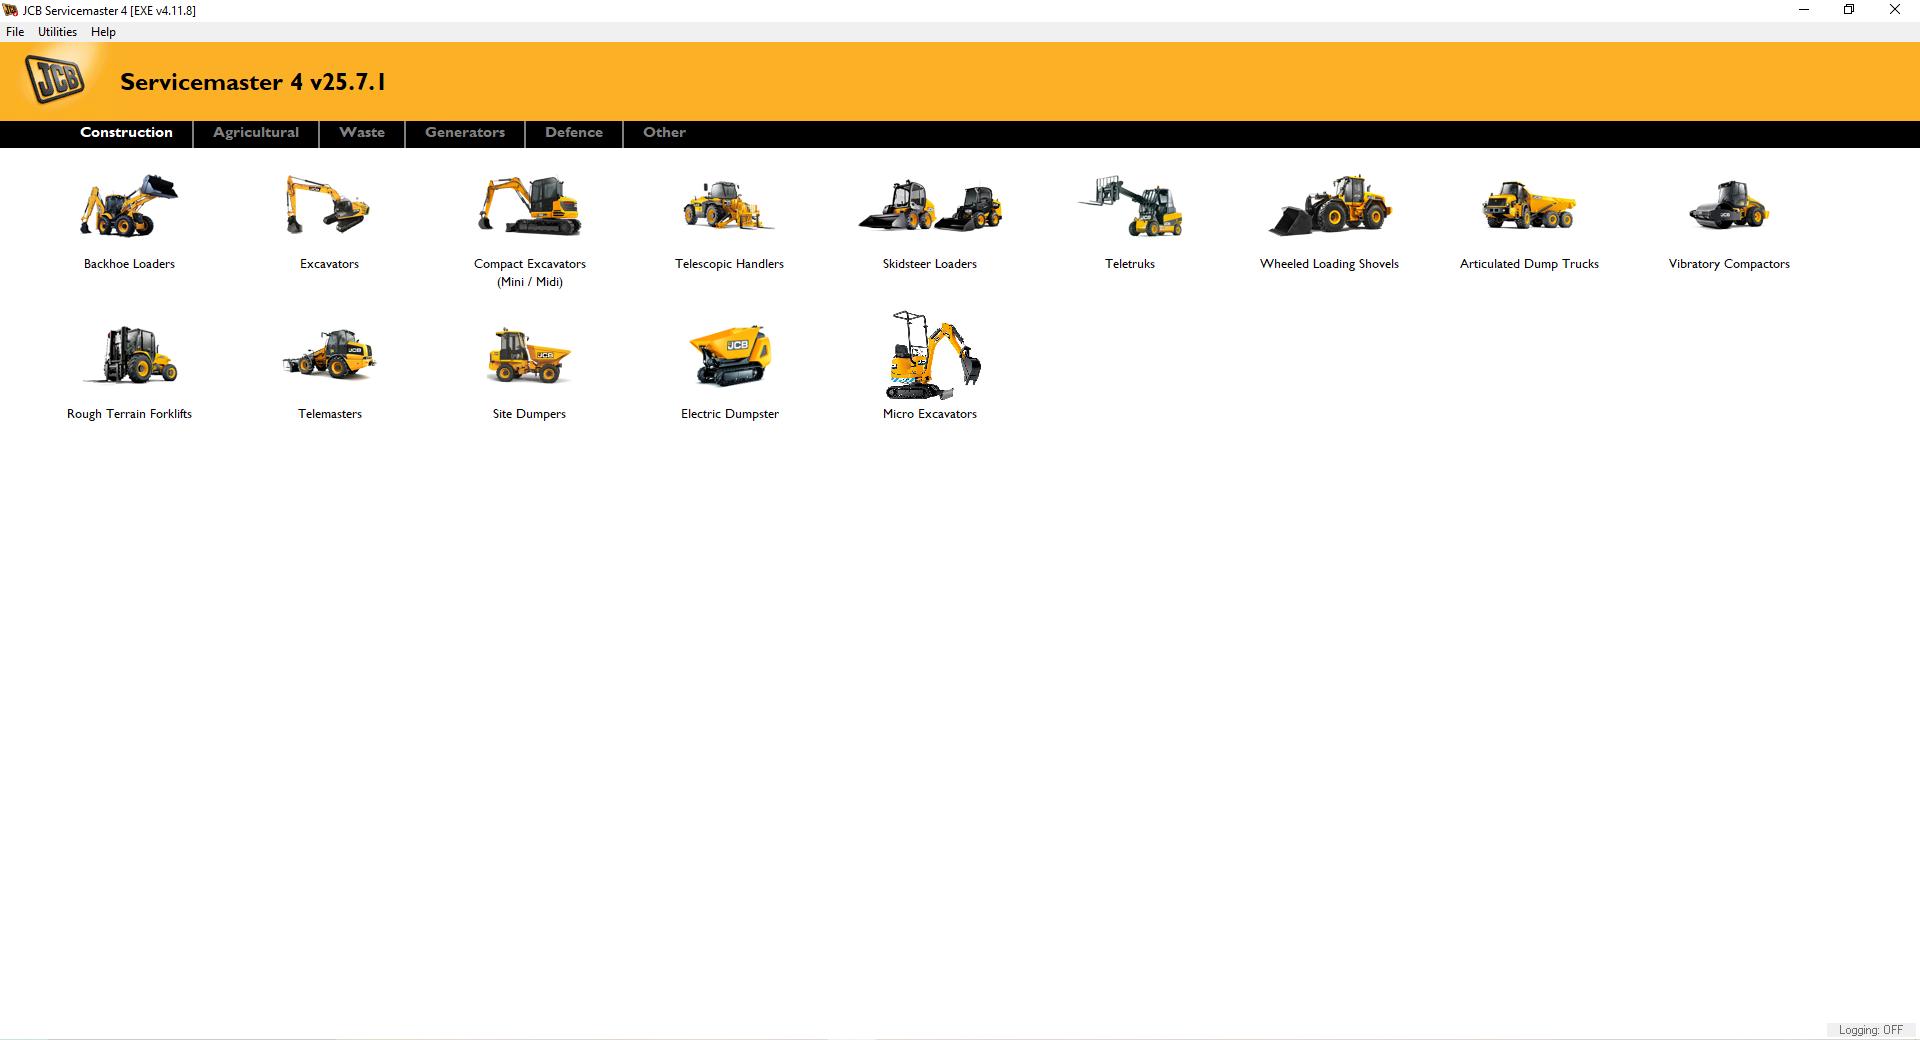1920x1040 pixels.
Task: Click the Site Dumpers label
Action: [x=529, y=414]
